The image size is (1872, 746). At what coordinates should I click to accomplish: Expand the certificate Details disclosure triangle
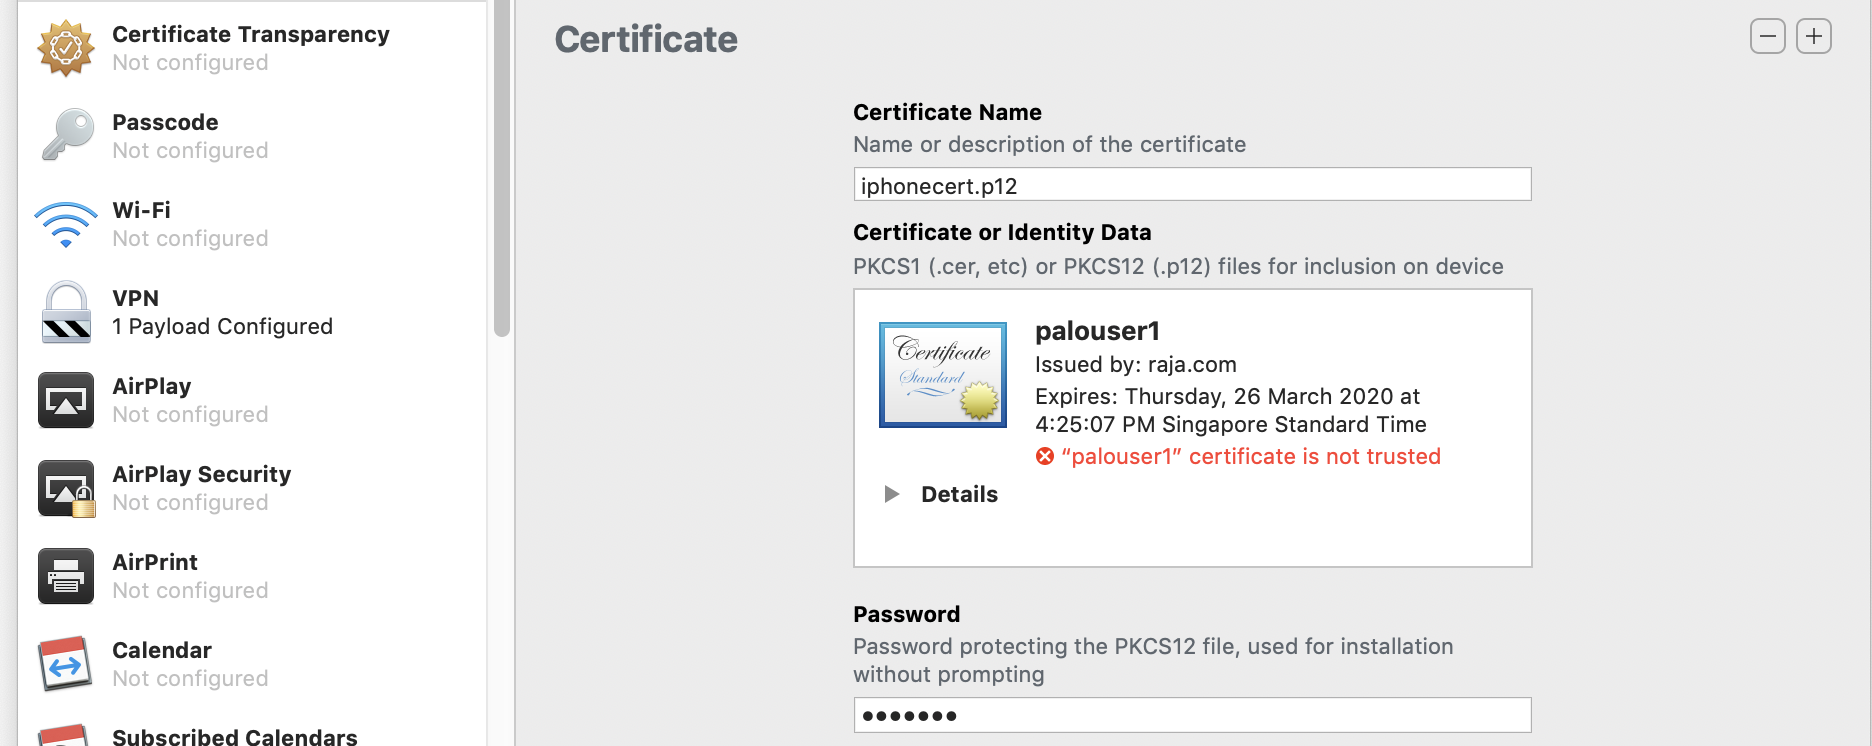[x=891, y=494]
